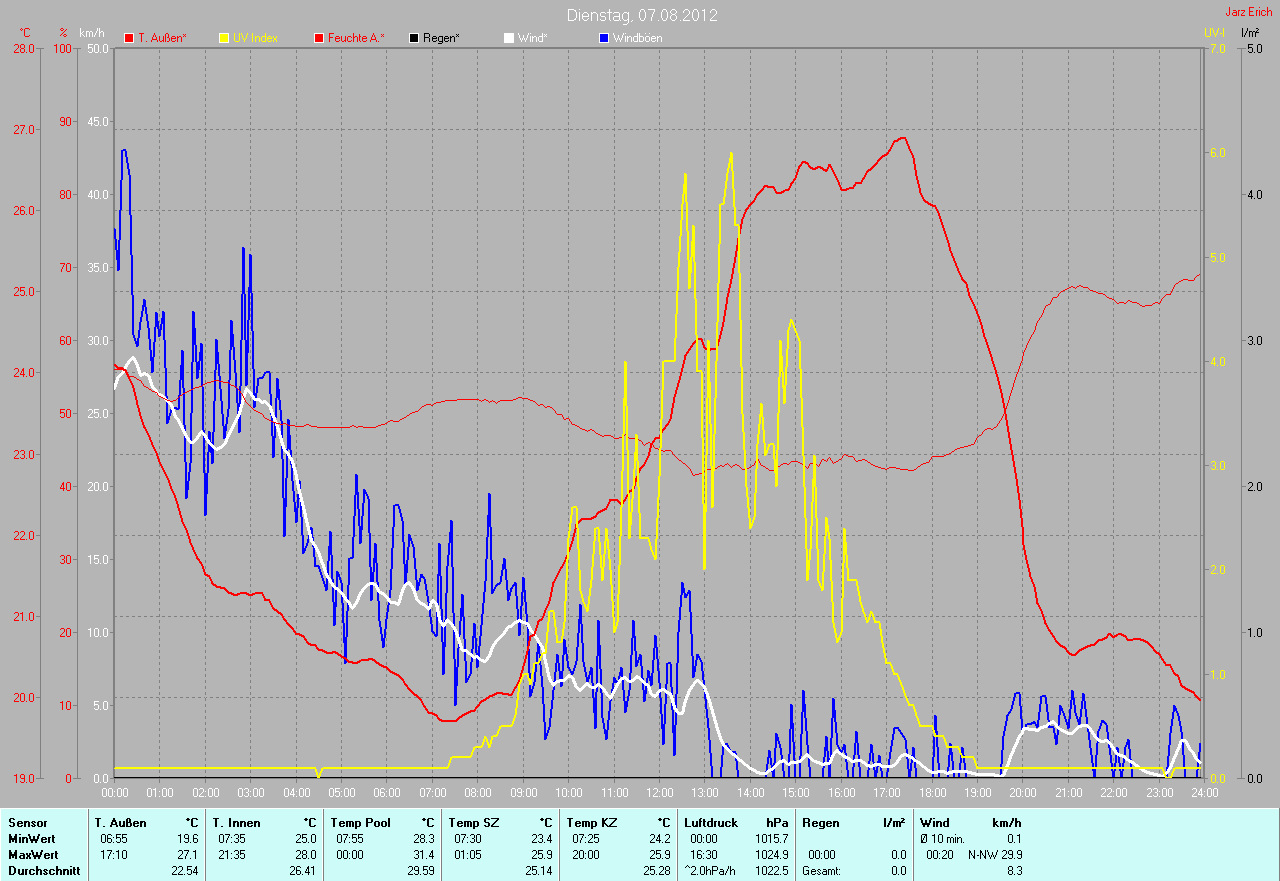
Task: Click the red Feuchte A. legend square
Action: 318,38
